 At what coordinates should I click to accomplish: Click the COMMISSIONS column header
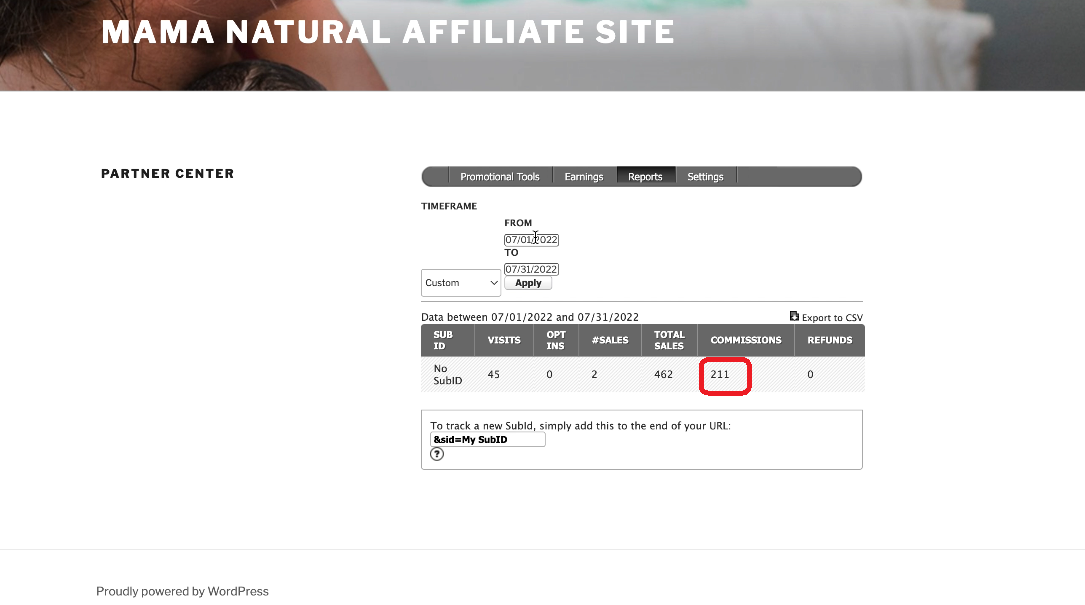(746, 340)
